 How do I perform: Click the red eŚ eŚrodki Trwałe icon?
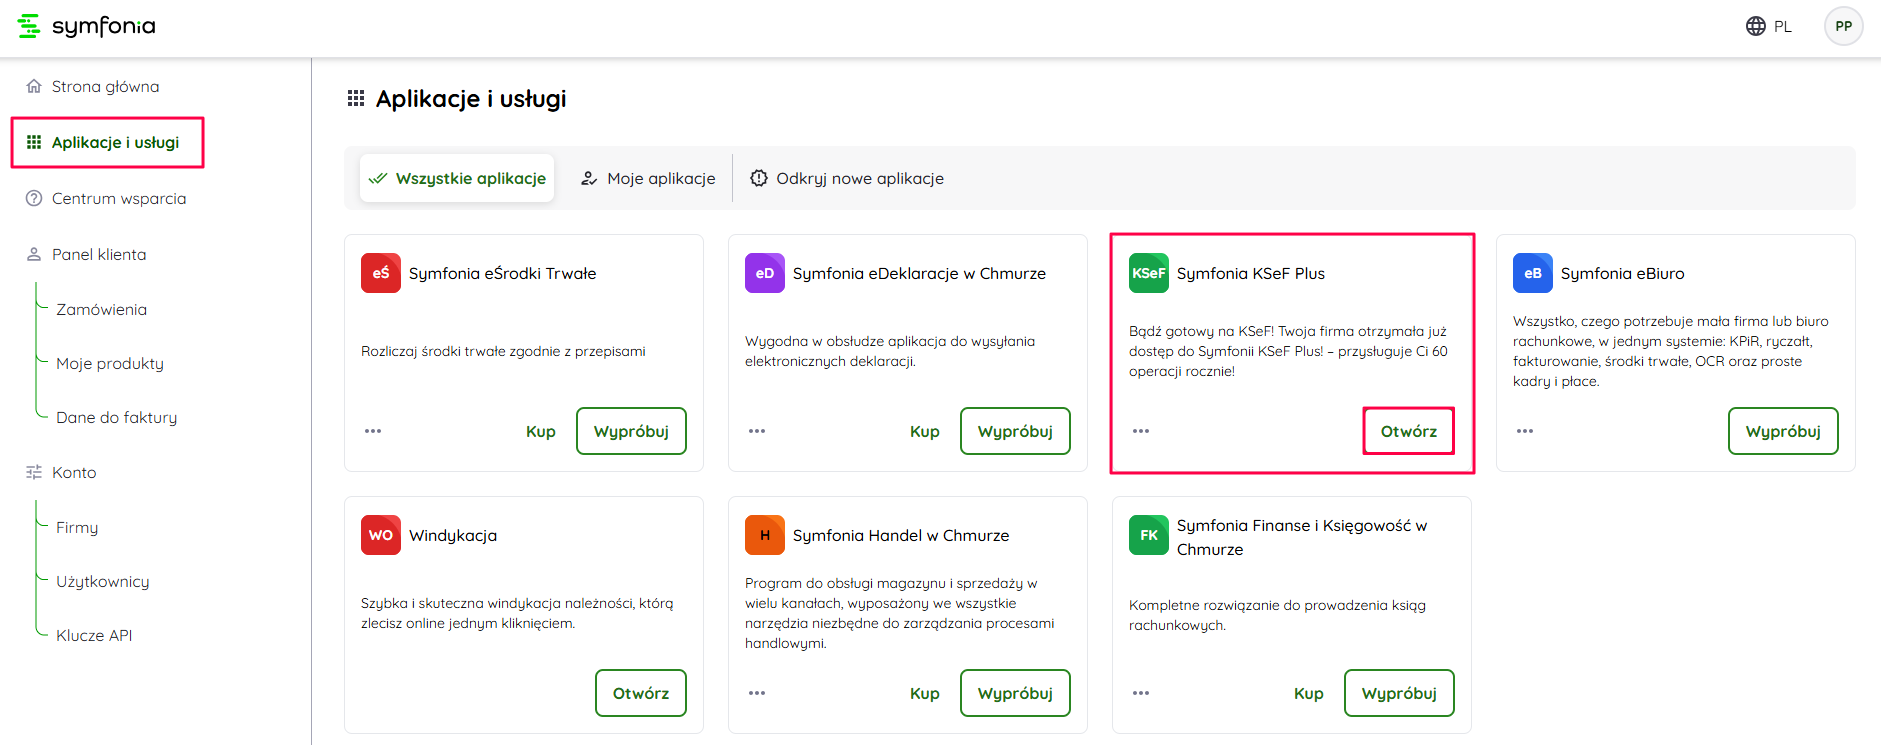tap(380, 273)
